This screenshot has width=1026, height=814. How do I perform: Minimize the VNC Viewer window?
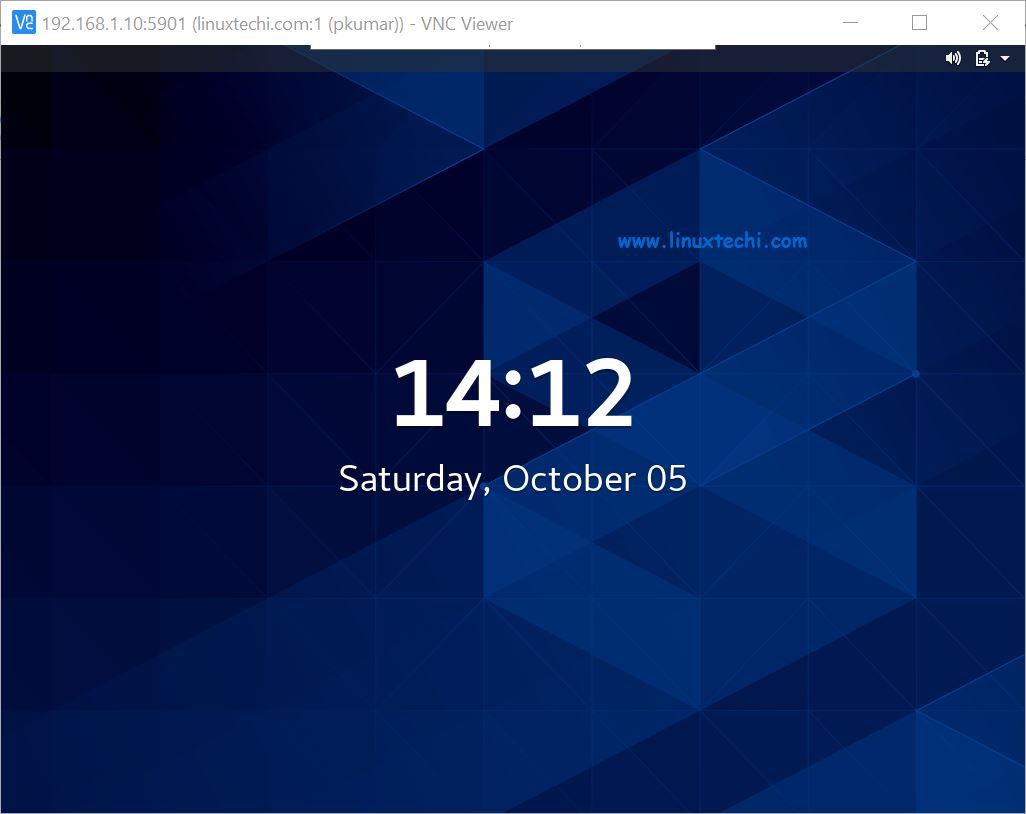click(849, 22)
